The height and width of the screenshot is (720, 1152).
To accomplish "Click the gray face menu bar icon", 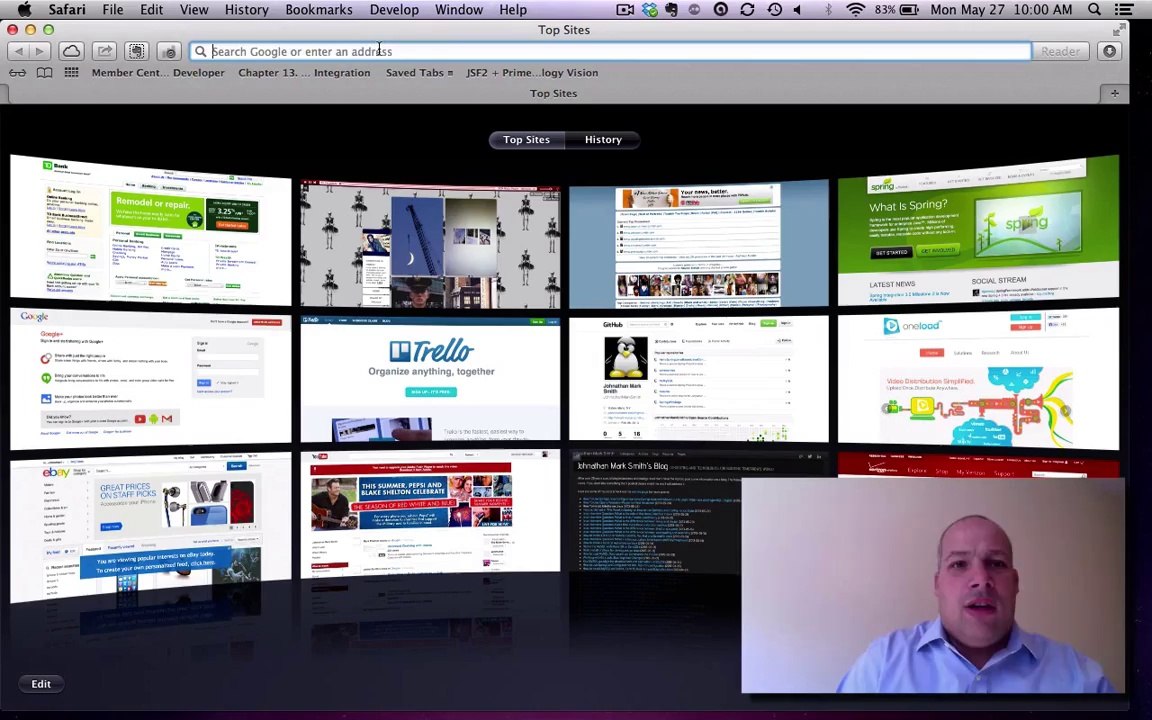I will [694, 10].
